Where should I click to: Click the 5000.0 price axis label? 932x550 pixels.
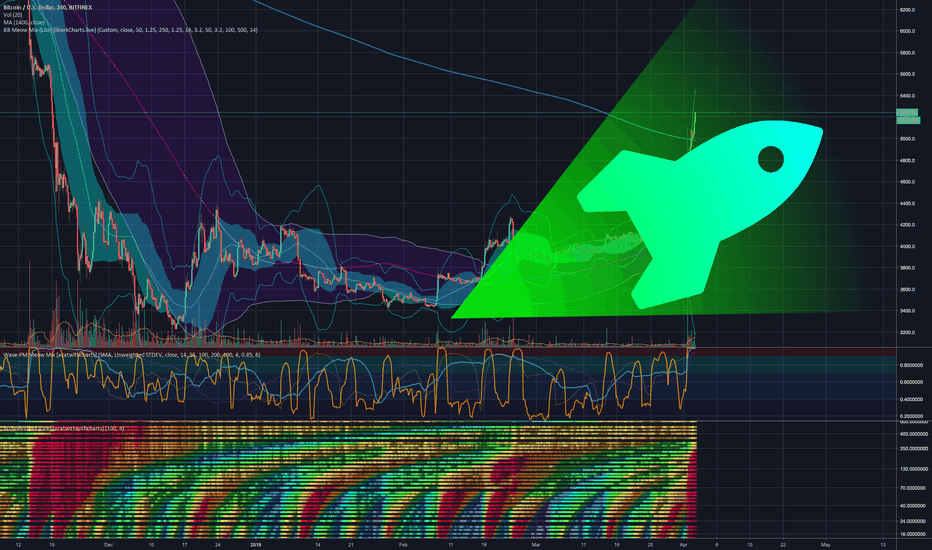[x=907, y=139]
